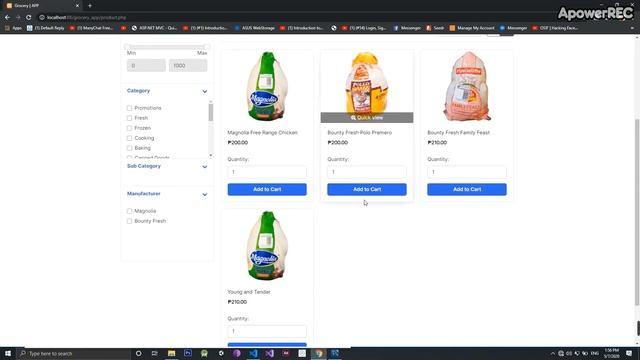Click the maximum price input field
This screenshot has width=640, height=360.
pos(188,65)
